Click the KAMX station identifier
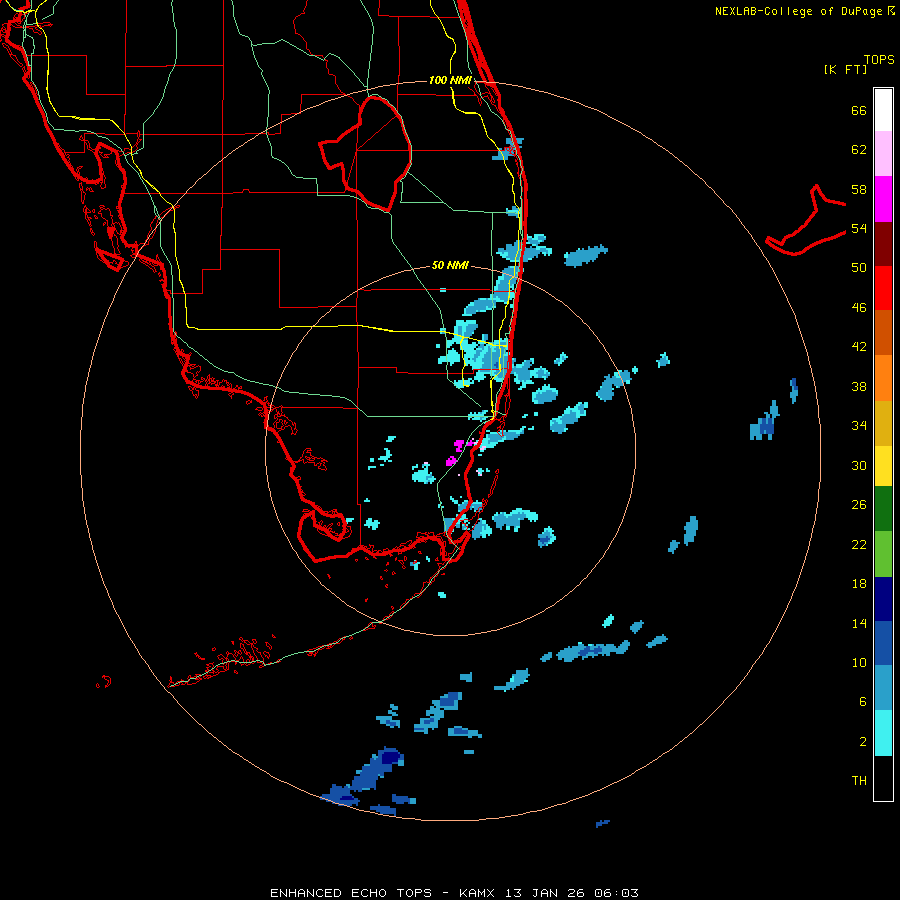This screenshot has height=900, width=900. click(479, 893)
